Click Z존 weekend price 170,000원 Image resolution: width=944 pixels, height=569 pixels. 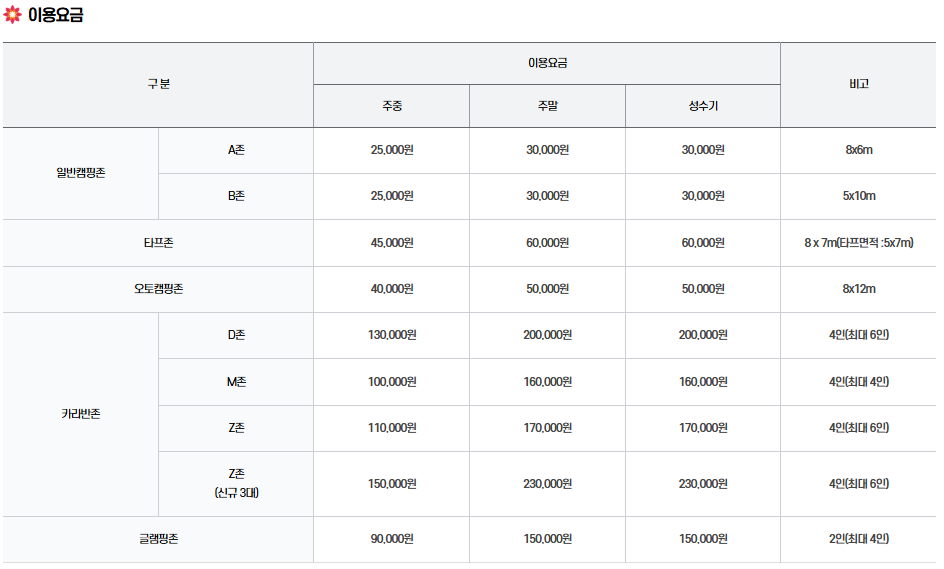[x=548, y=428]
